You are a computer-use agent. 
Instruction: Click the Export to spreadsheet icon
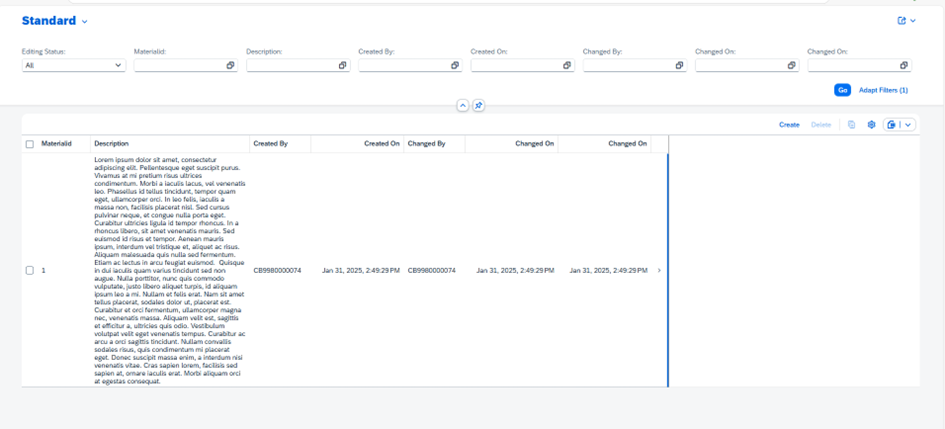pos(891,125)
